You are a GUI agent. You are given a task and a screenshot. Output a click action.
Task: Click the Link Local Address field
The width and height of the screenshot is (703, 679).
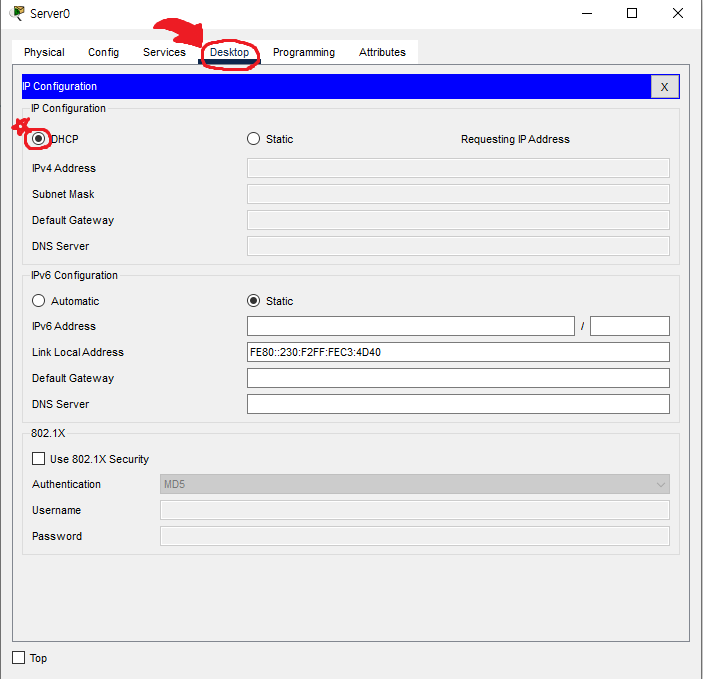pos(458,352)
